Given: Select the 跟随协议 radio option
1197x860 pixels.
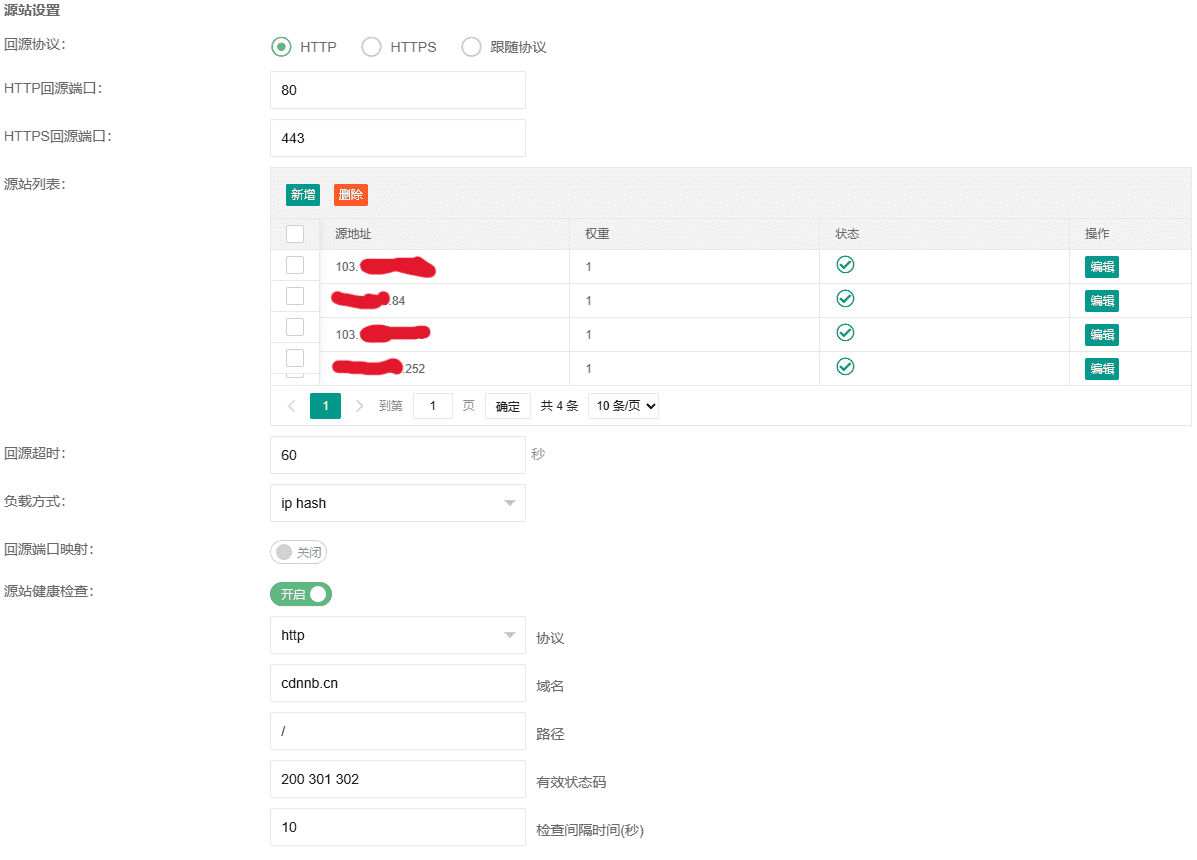Looking at the screenshot, I should (x=471, y=46).
